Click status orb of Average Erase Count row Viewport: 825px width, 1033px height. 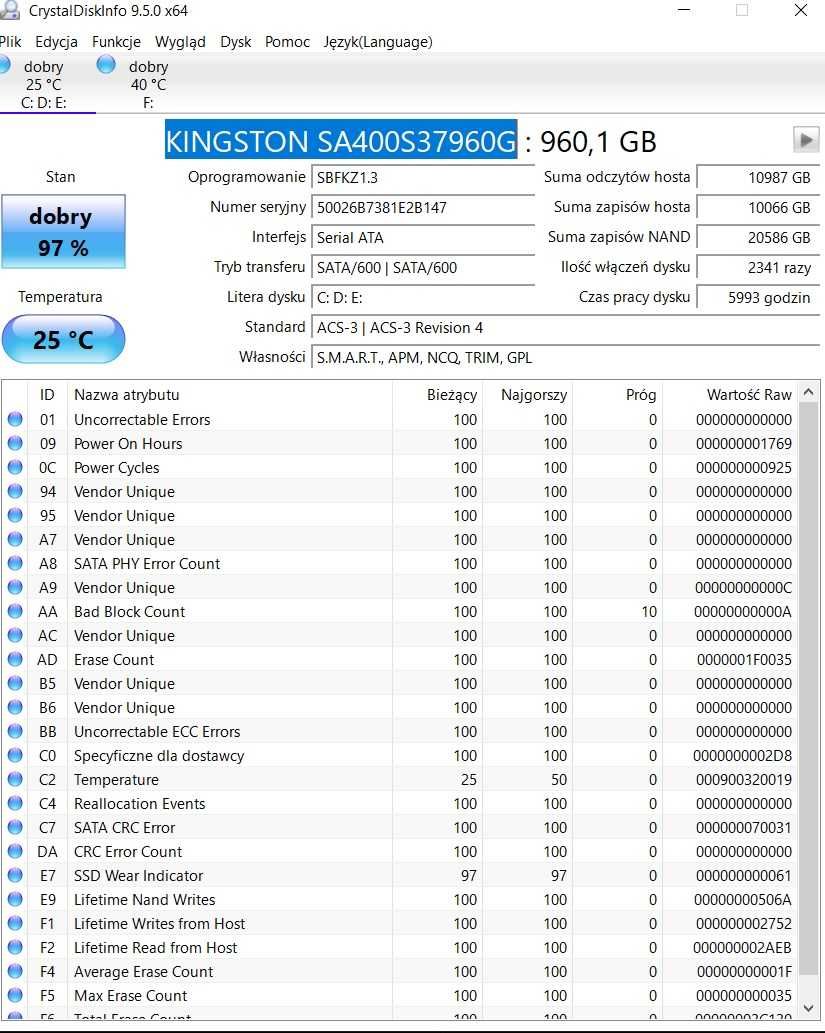[x=15, y=971]
